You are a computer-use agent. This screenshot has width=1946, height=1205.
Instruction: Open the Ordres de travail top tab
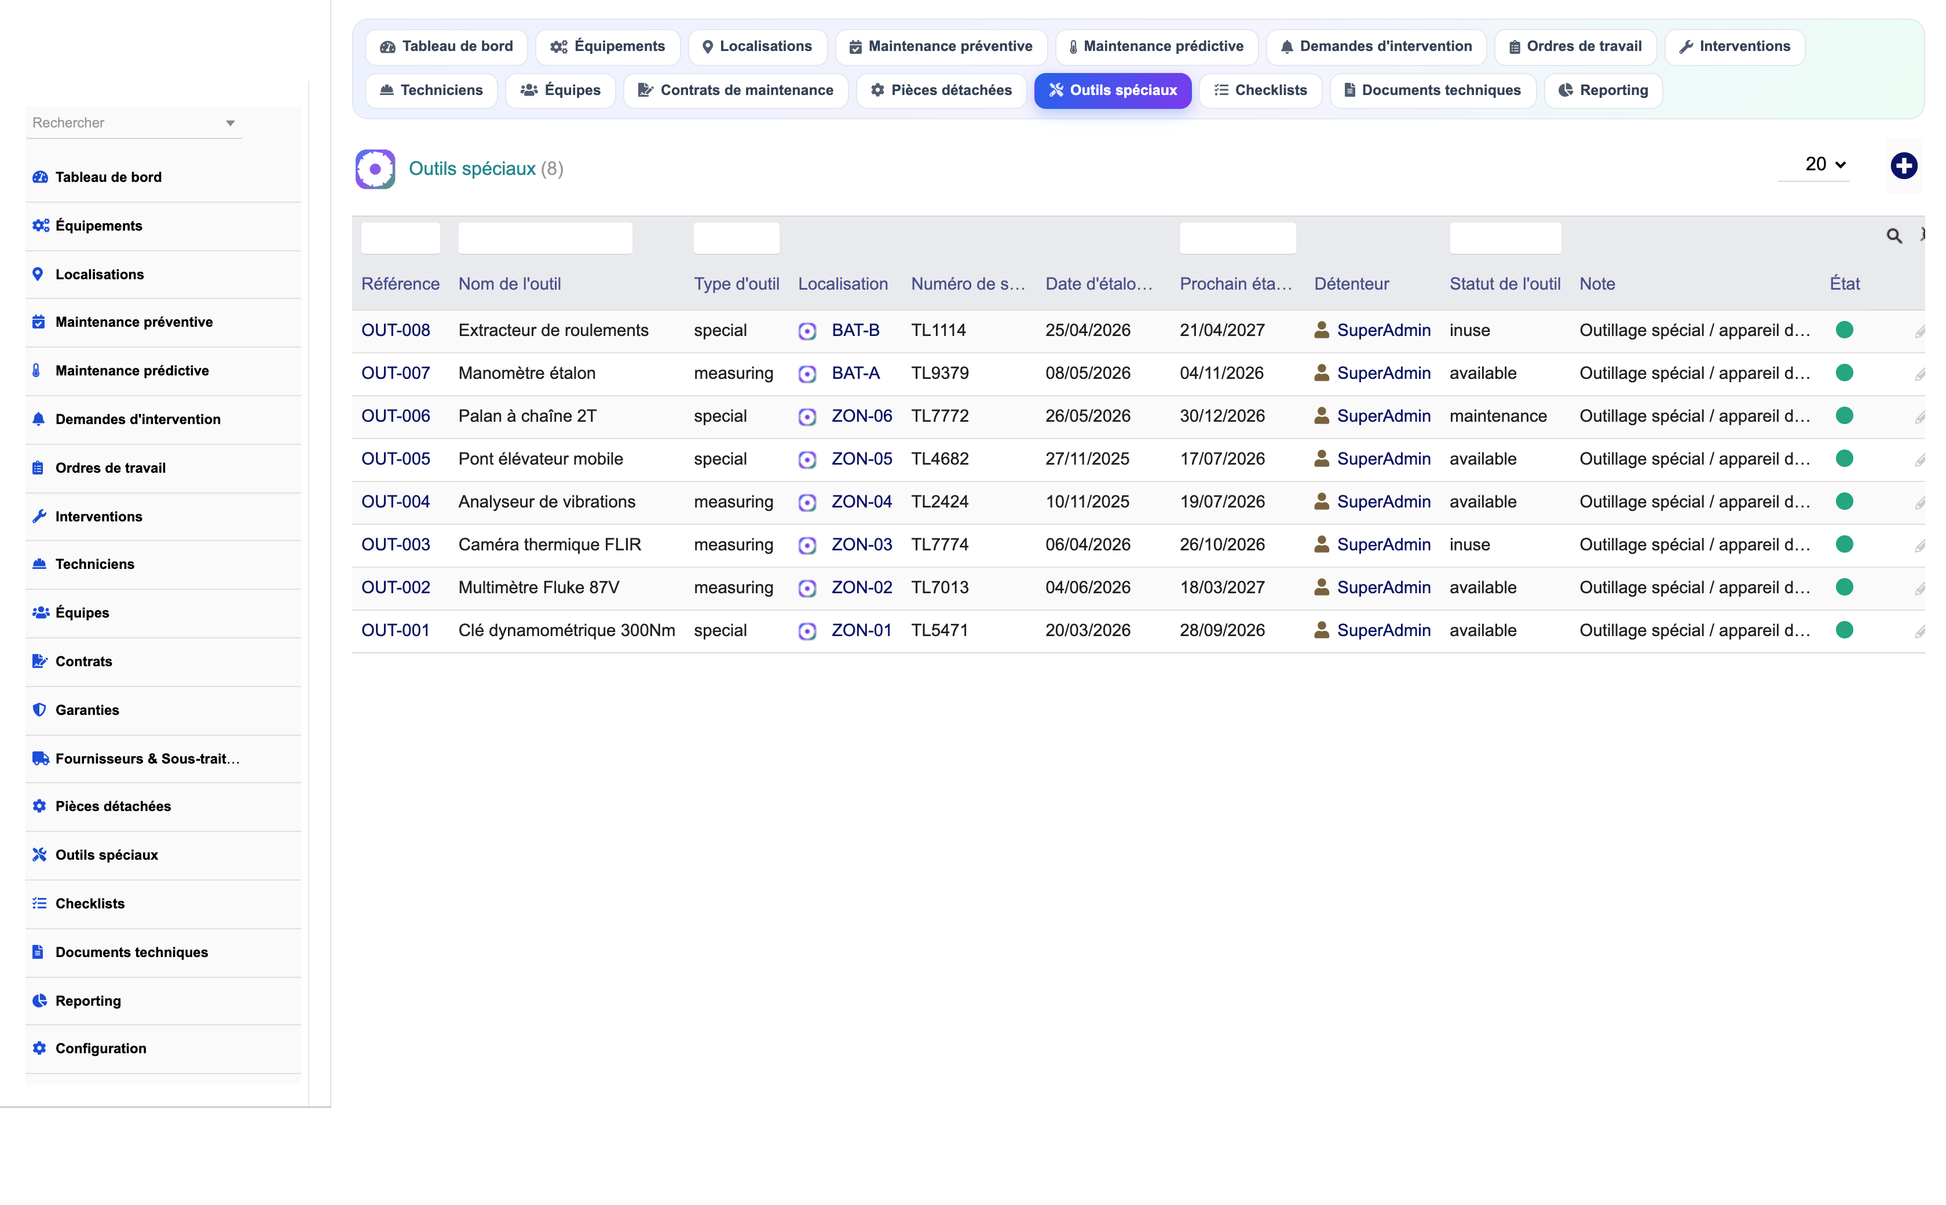(x=1575, y=47)
